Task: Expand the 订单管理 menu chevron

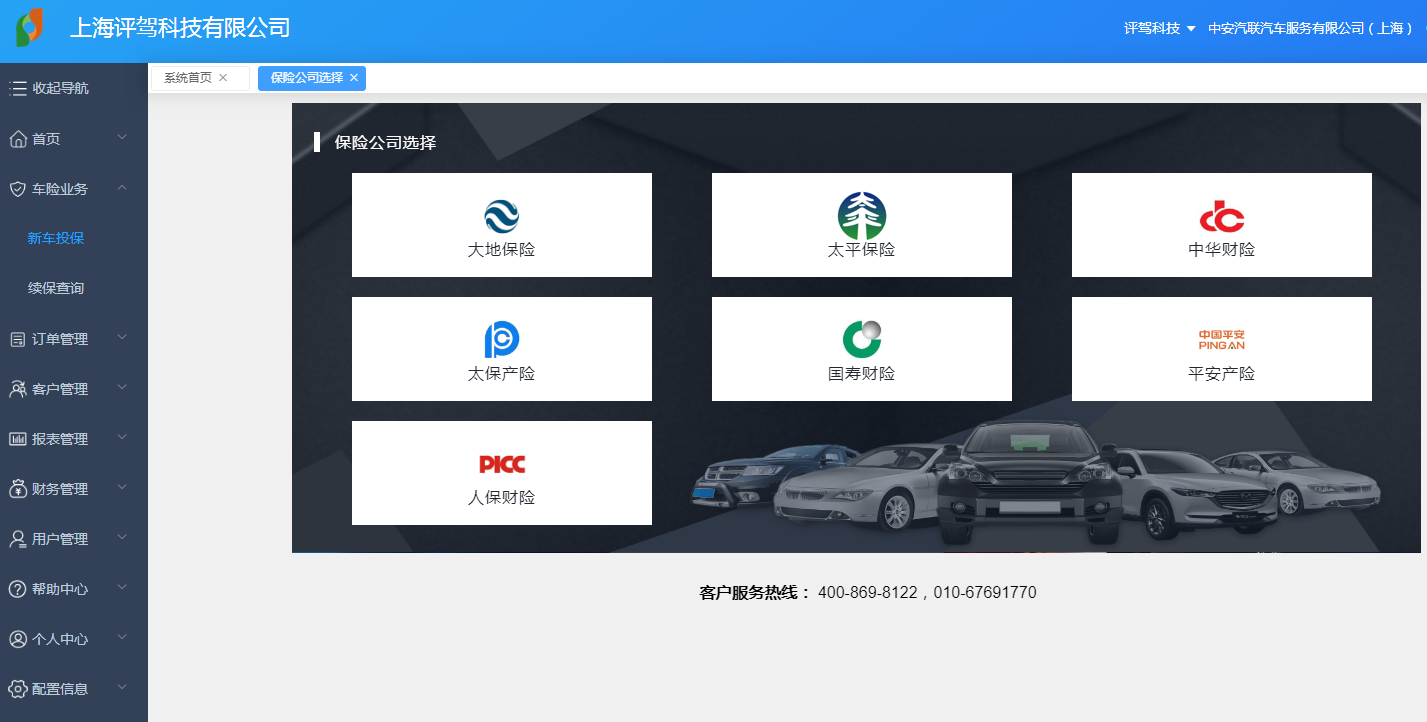Action: pos(122,337)
